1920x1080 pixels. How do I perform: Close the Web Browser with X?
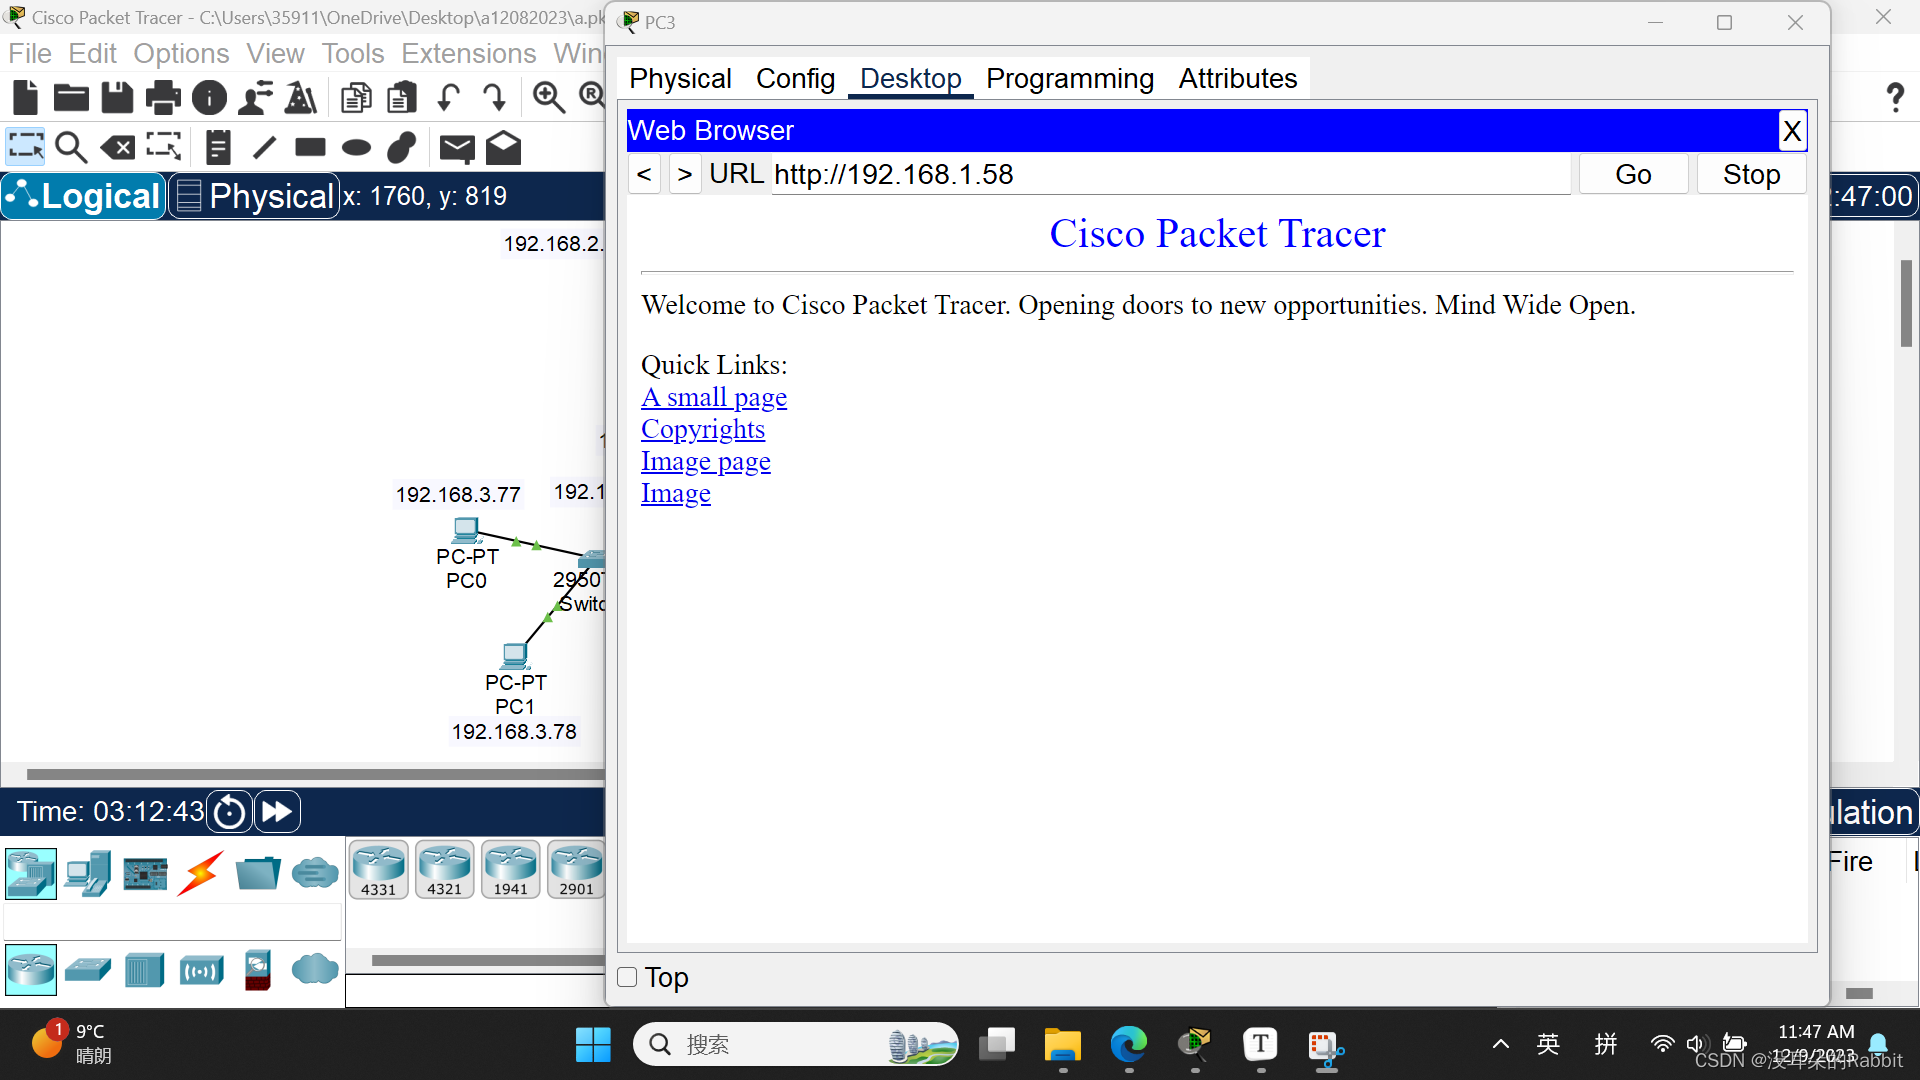point(1792,130)
